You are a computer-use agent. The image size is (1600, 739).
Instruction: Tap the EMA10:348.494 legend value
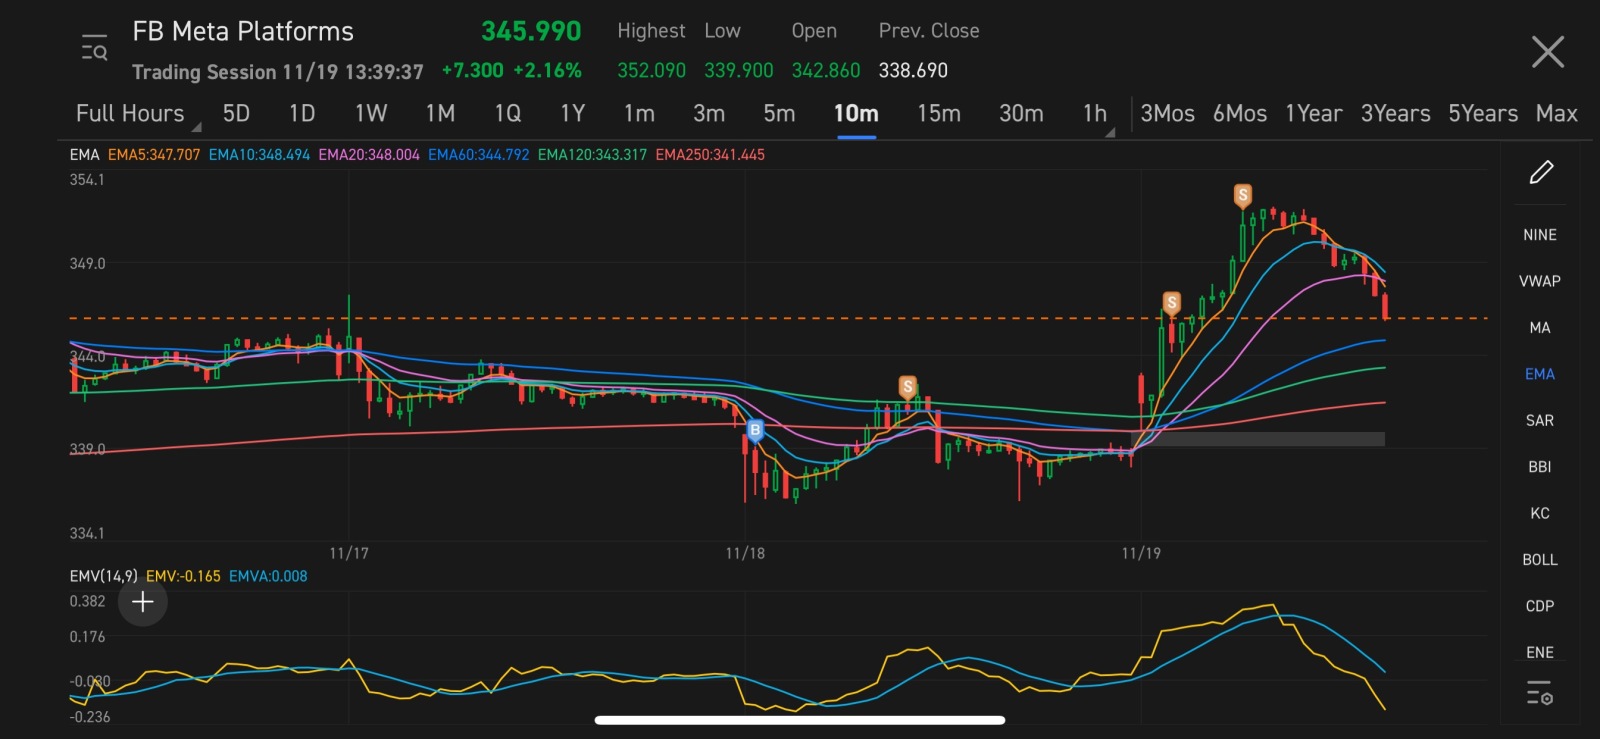pos(259,155)
